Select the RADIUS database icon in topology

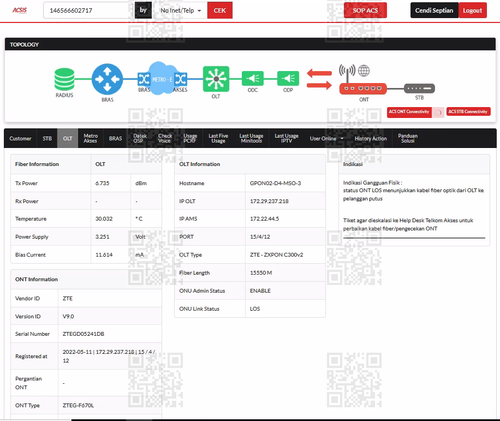(x=64, y=79)
